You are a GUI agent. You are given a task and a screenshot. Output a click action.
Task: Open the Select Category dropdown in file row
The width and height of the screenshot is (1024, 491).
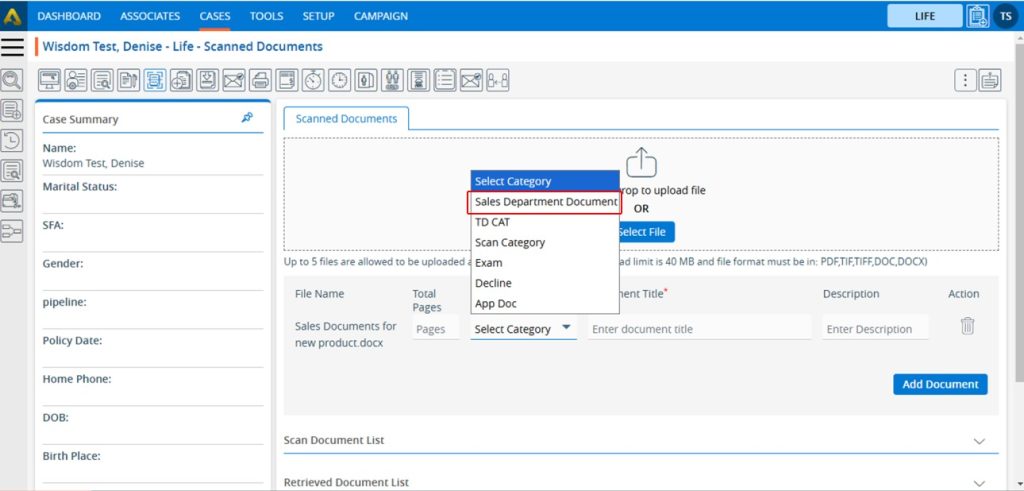click(524, 329)
